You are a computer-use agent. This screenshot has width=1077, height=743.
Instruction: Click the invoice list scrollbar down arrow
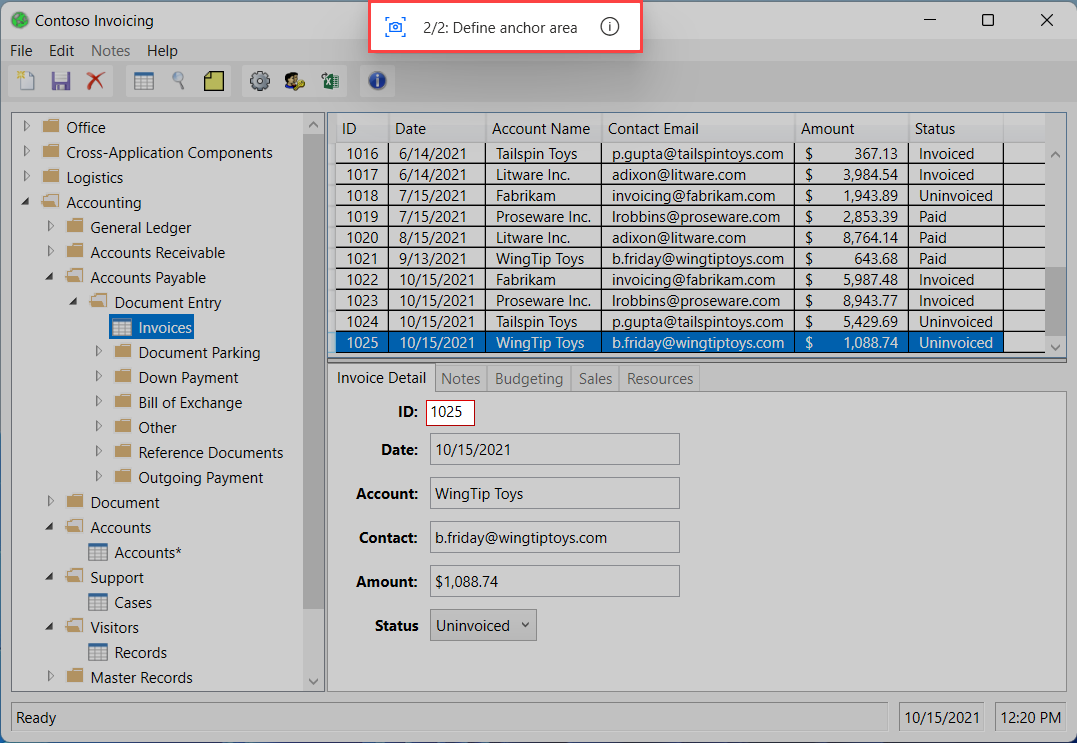(x=1056, y=346)
